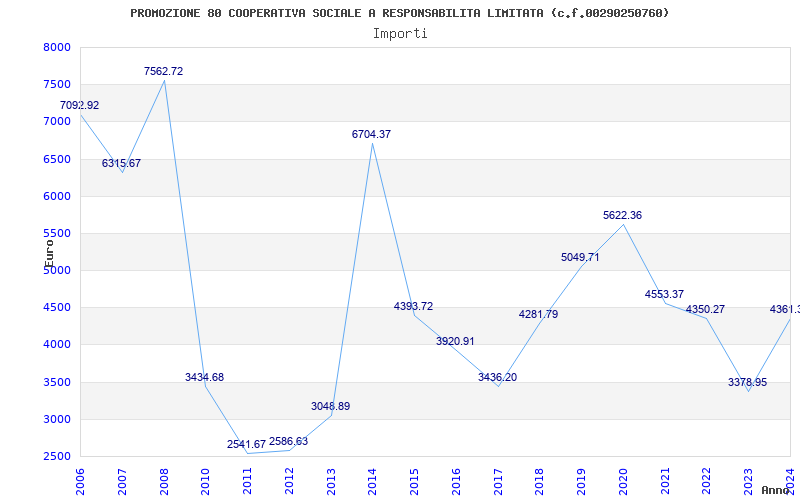Click the 2011 x-axis year label
Image resolution: width=800 pixels, height=500 pixels.
(x=247, y=482)
